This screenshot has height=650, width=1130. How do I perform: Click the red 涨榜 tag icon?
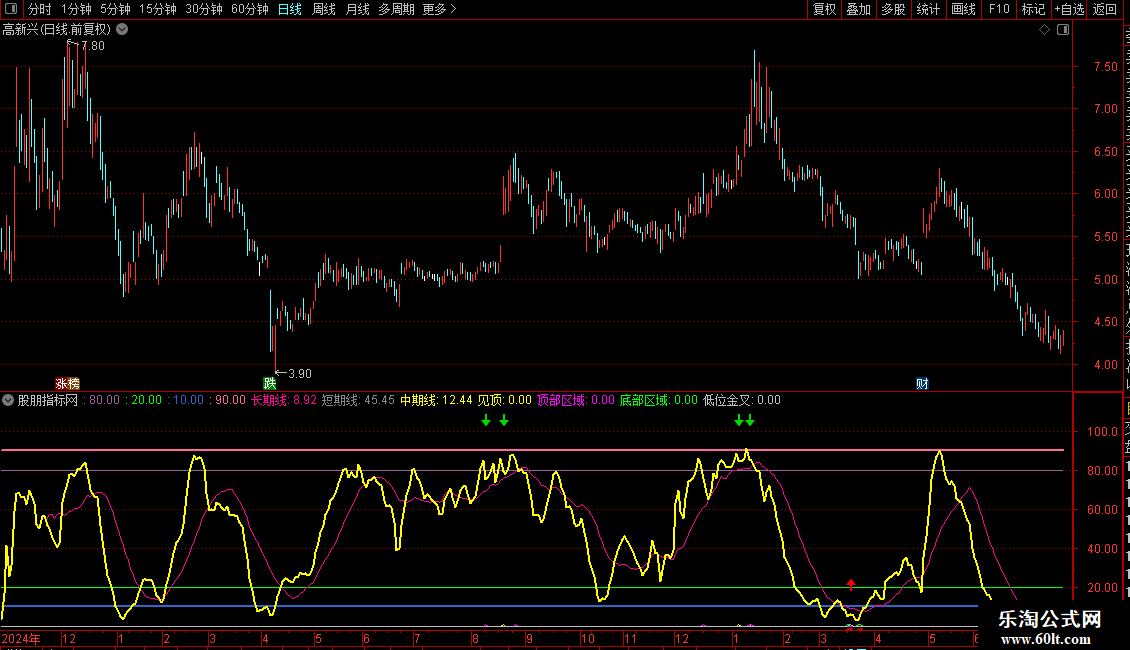(68, 383)
